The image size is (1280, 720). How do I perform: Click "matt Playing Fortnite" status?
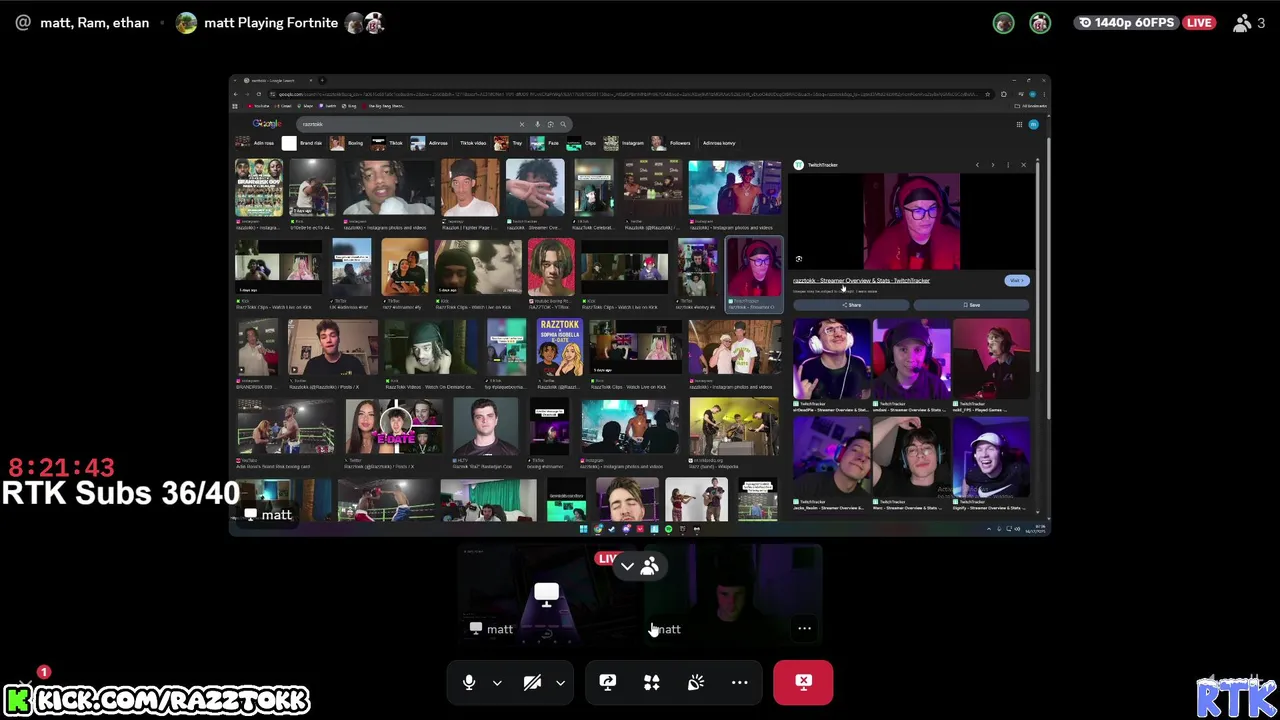click(x=271, y=22)
